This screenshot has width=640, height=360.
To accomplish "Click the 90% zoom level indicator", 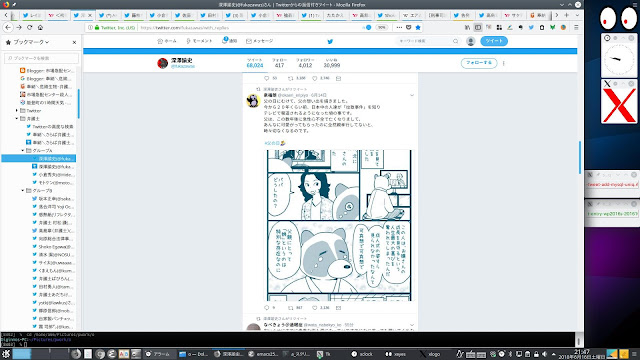I will pyautogui.click(x=382, y=27).
